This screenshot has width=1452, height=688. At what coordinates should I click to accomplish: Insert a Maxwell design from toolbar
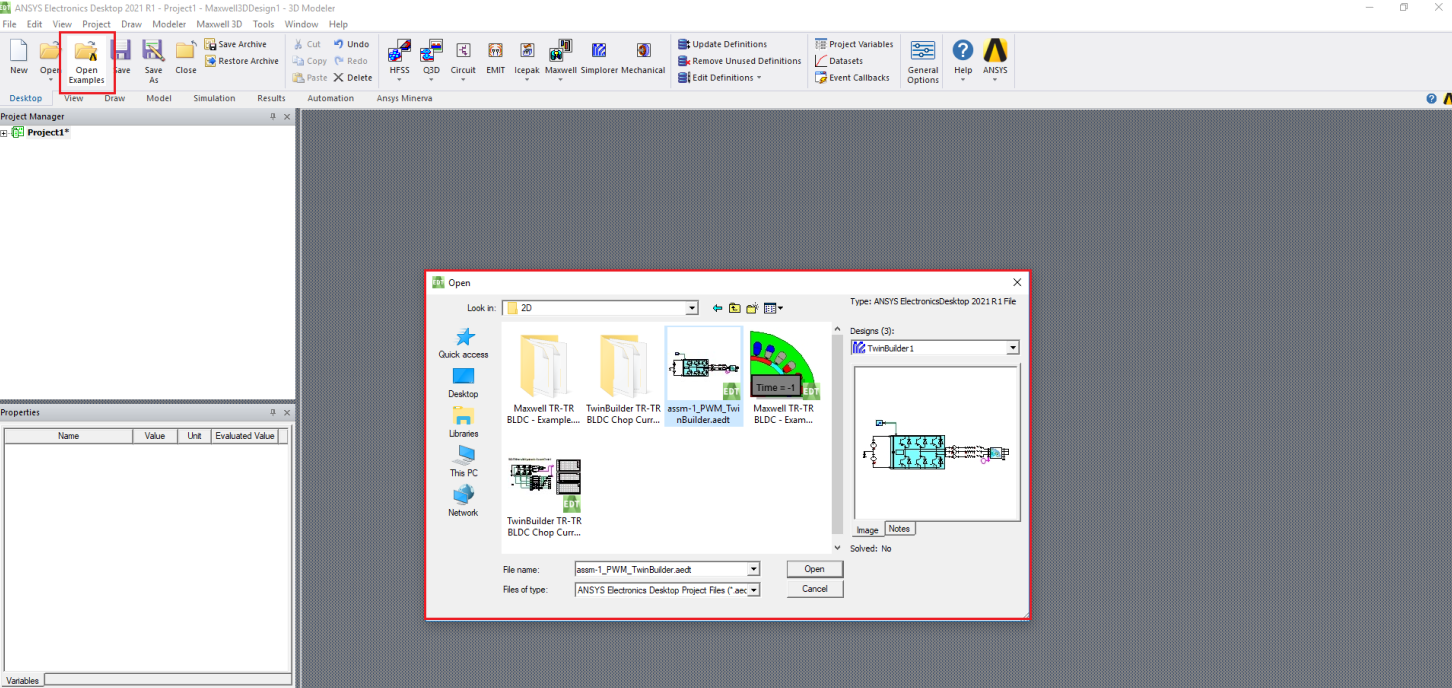560,52
